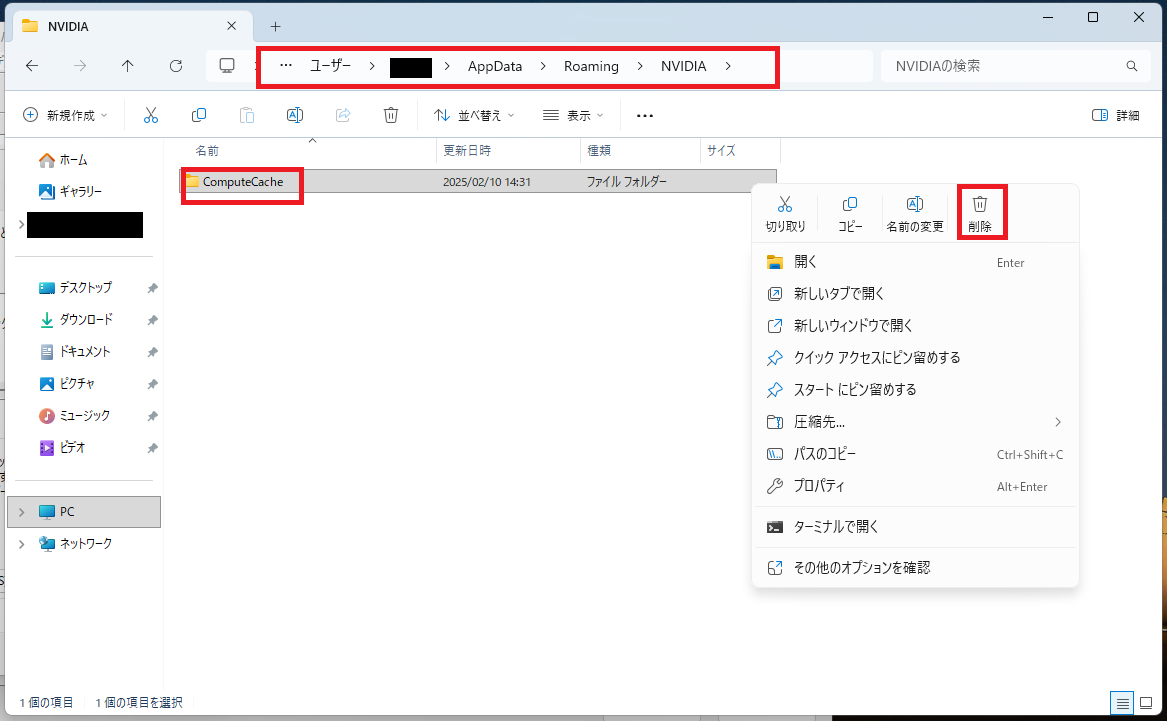Viewport: 1167px width, 721px height.
Task: Expand the PC tree node
Action: tap(21, 512)
